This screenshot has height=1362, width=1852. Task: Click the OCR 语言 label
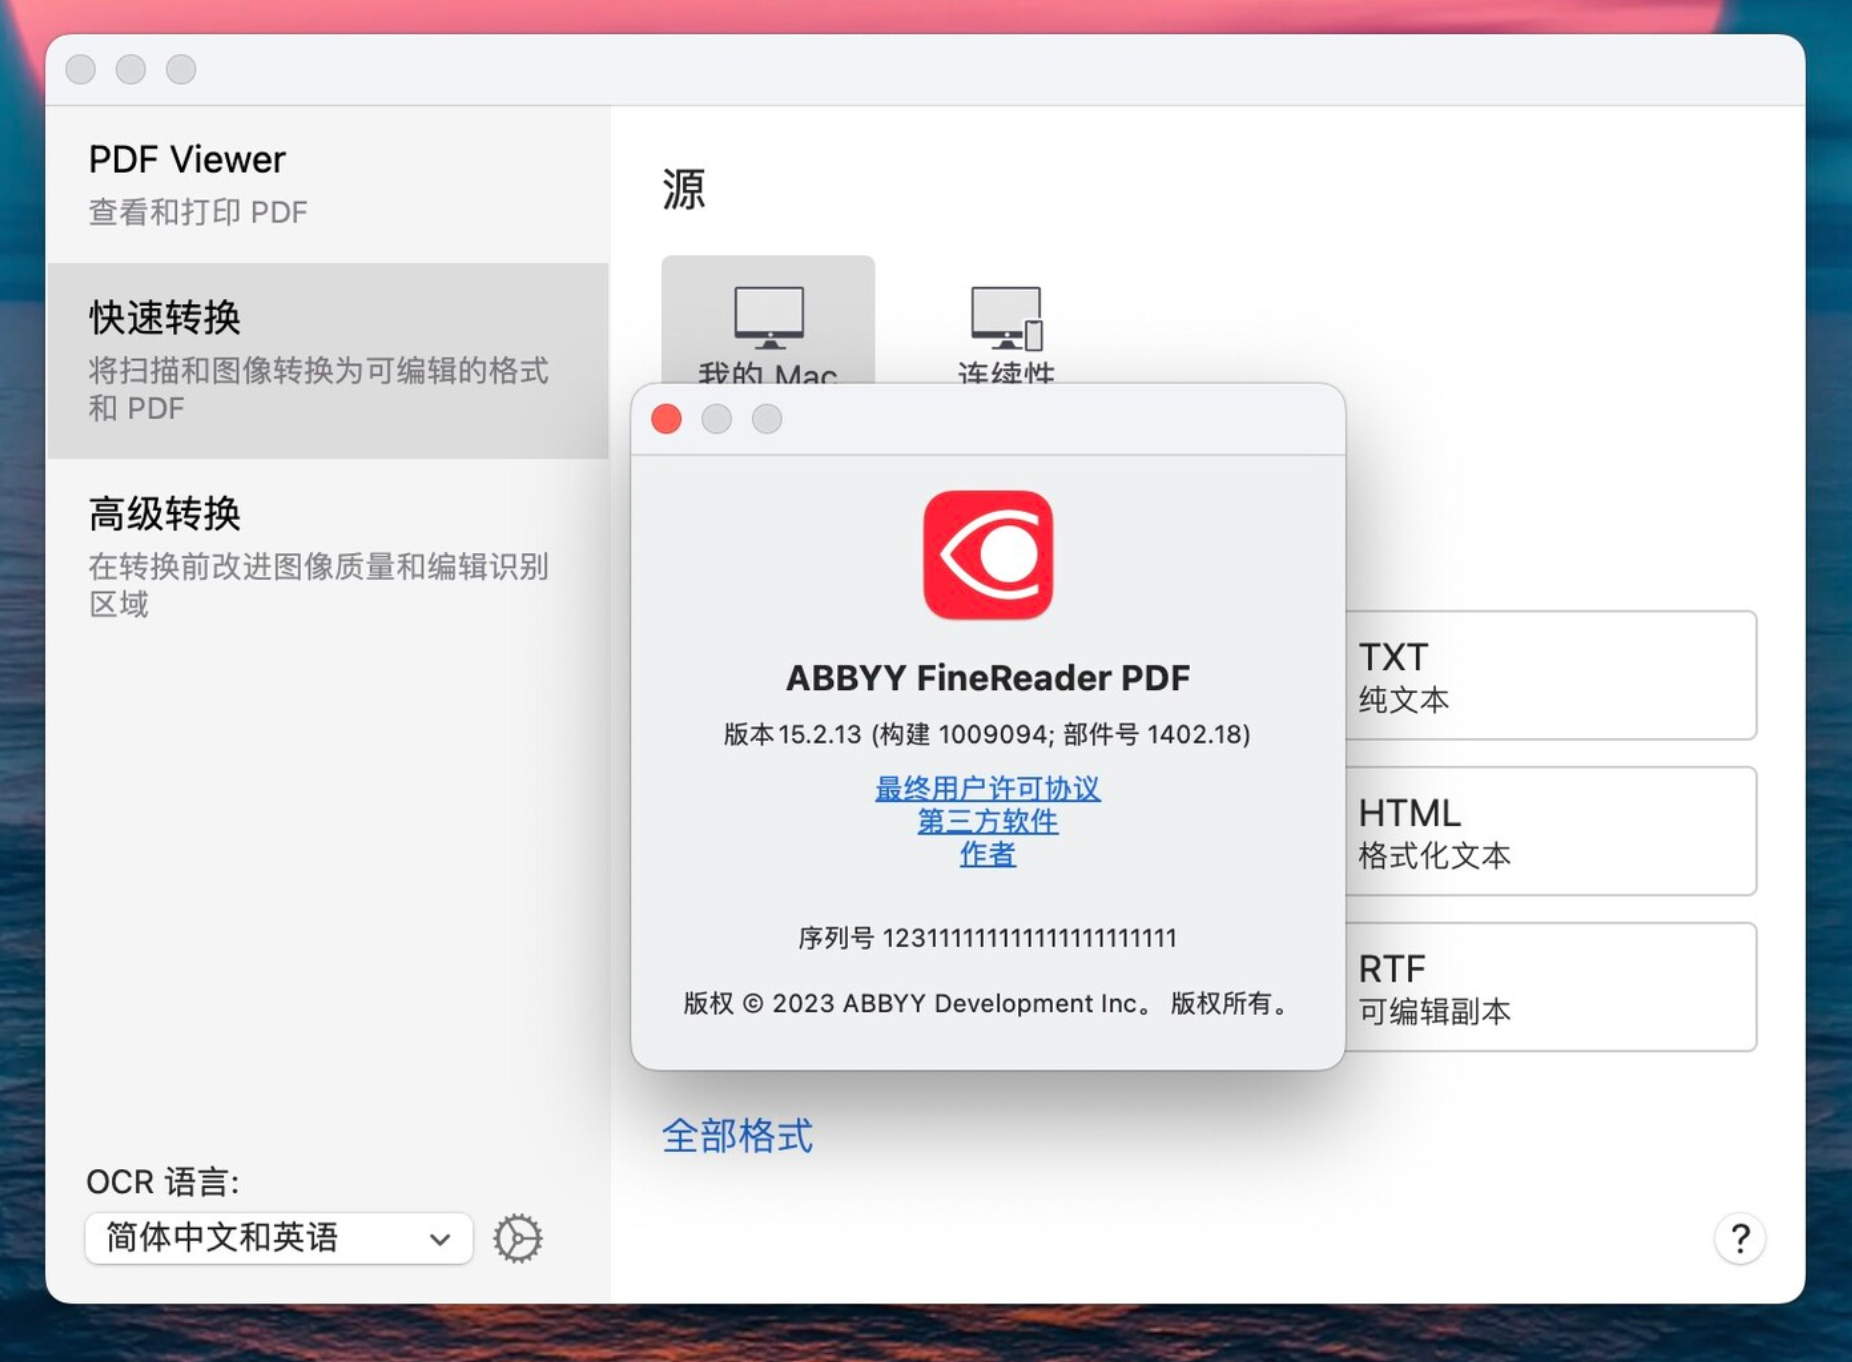(x=163, y=1182)
